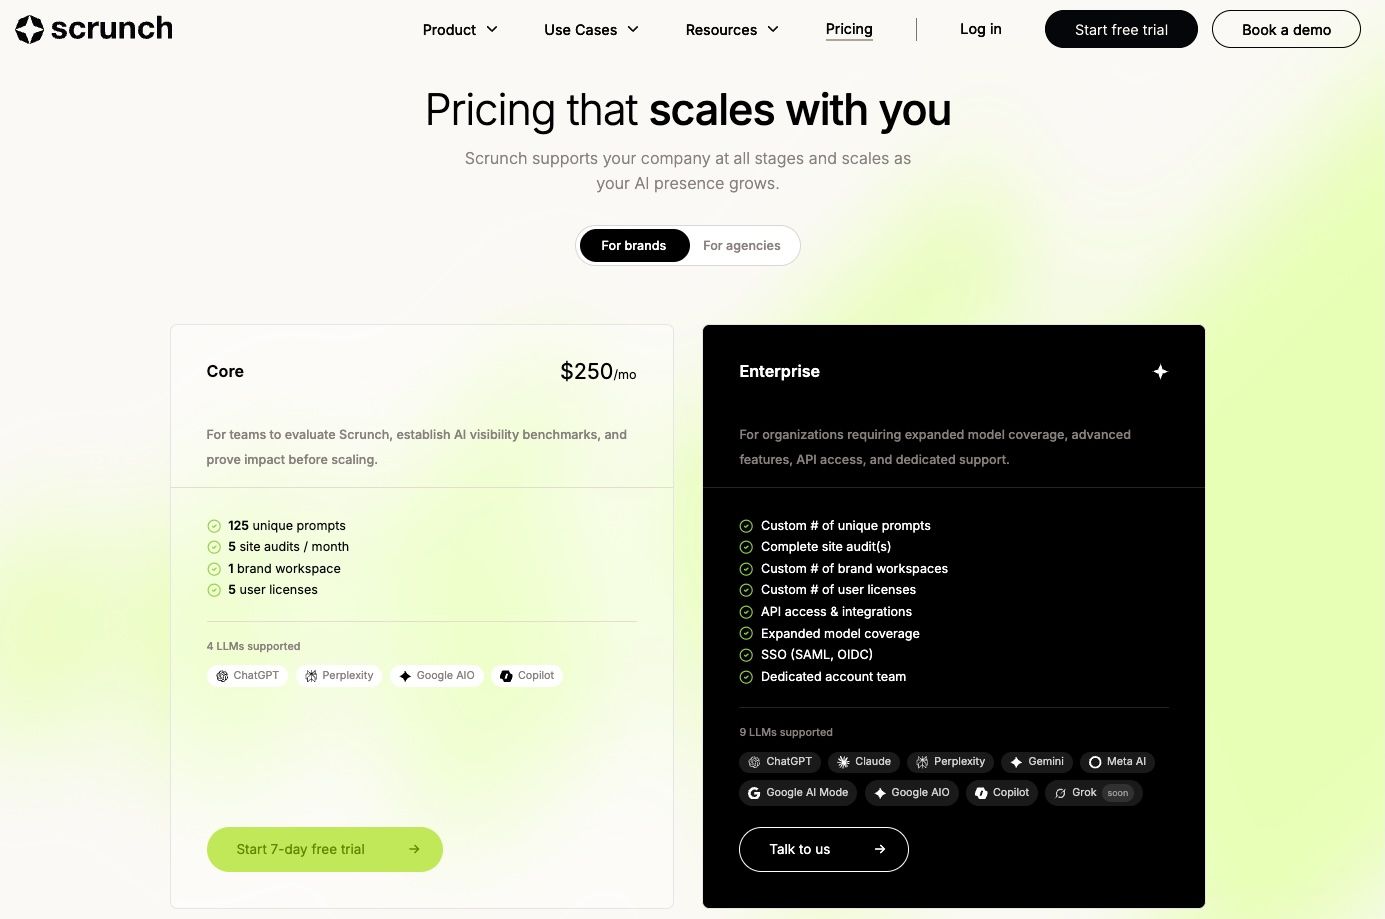The image size is (1385, 919).
Task: Click 'Talk to us' on Enterprise plan
Action: 823,849
